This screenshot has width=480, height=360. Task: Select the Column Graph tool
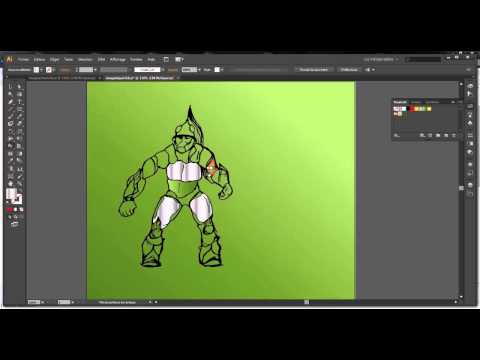coord(20,169)
